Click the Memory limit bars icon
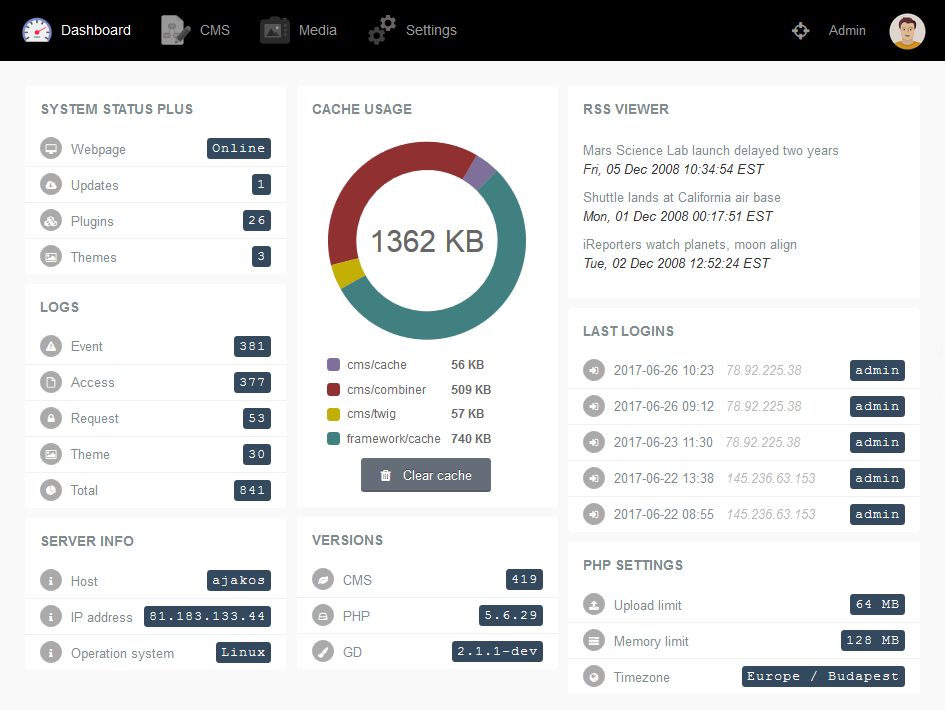Screen dimensions: 945x710 point(594,641)
